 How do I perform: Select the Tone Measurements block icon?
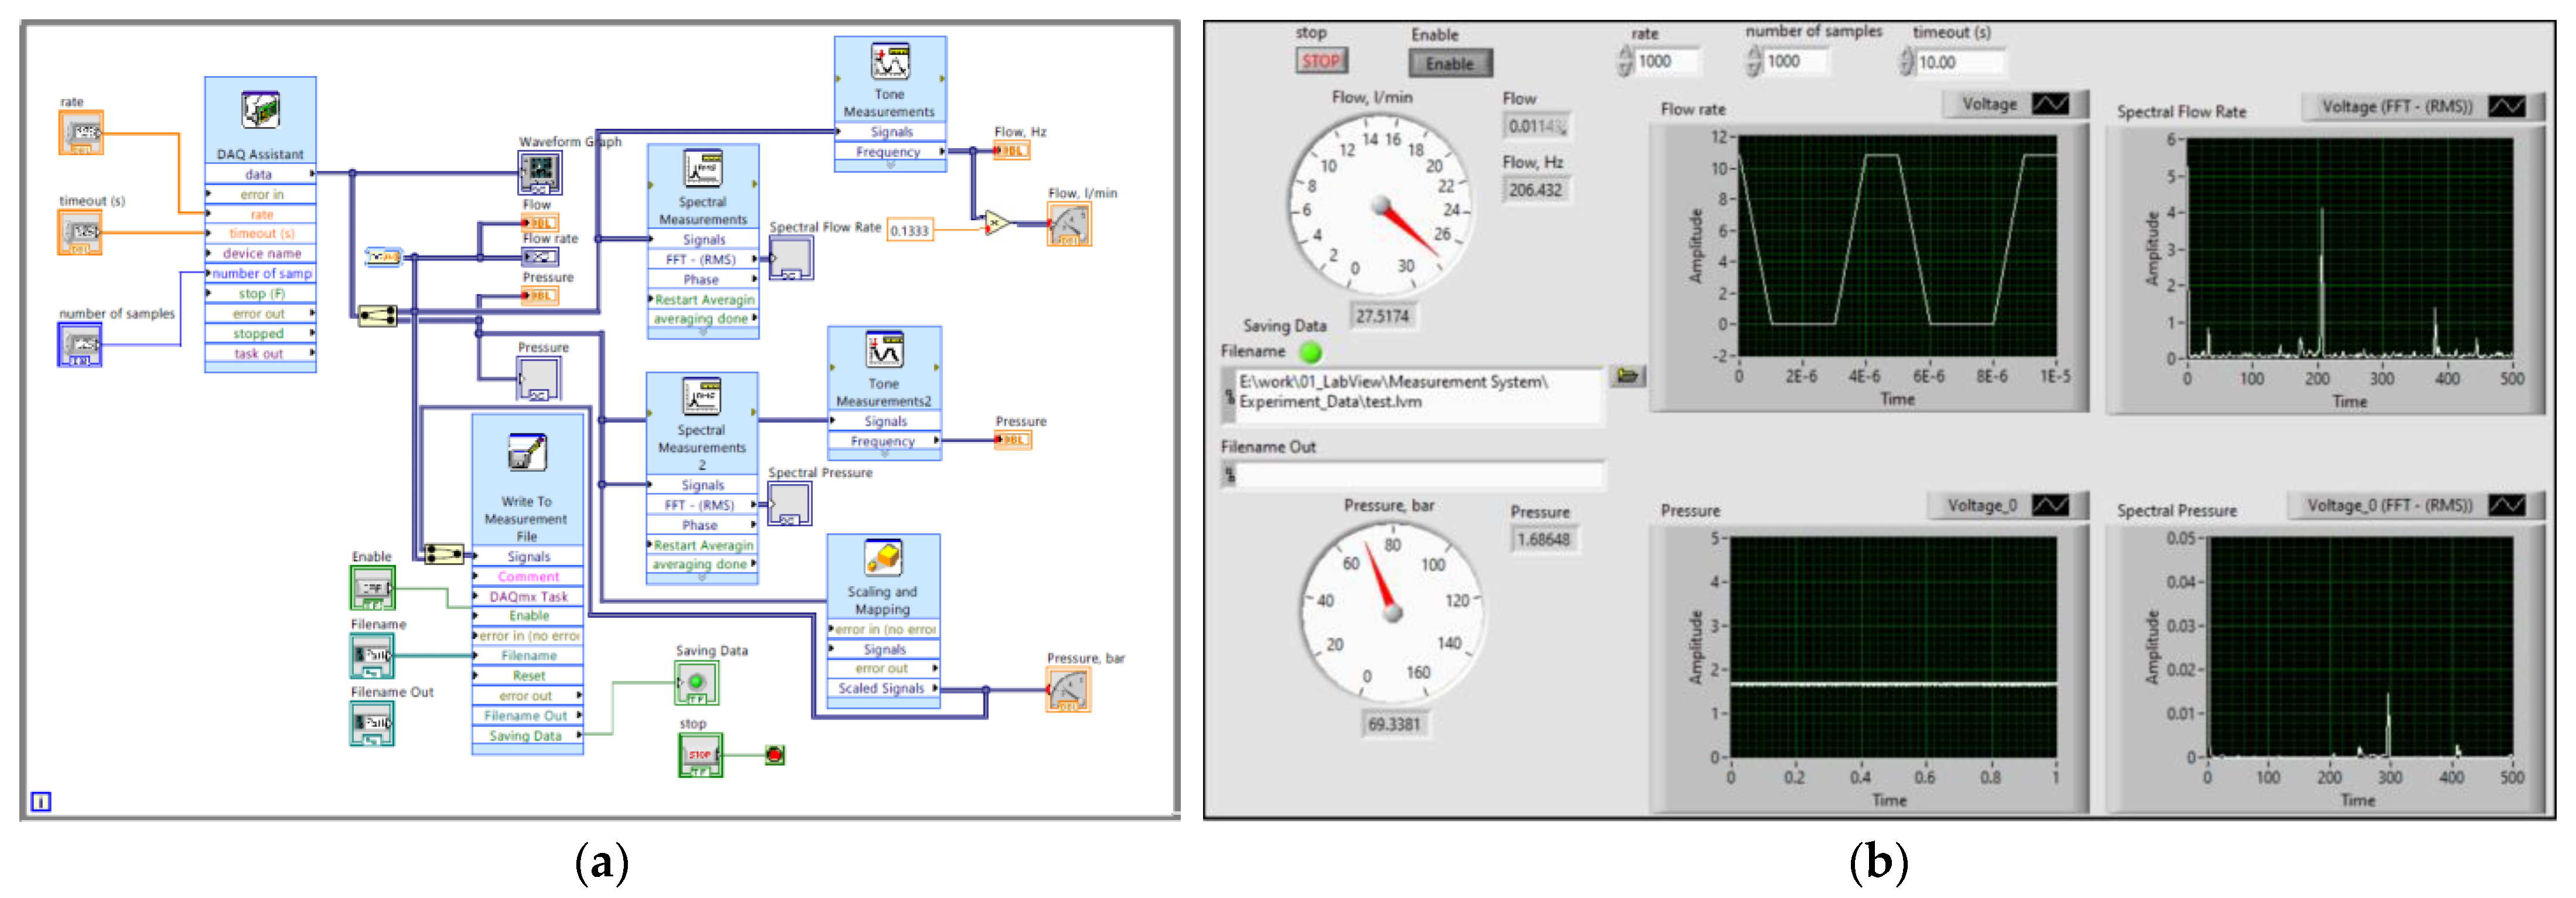coord(890,62)
